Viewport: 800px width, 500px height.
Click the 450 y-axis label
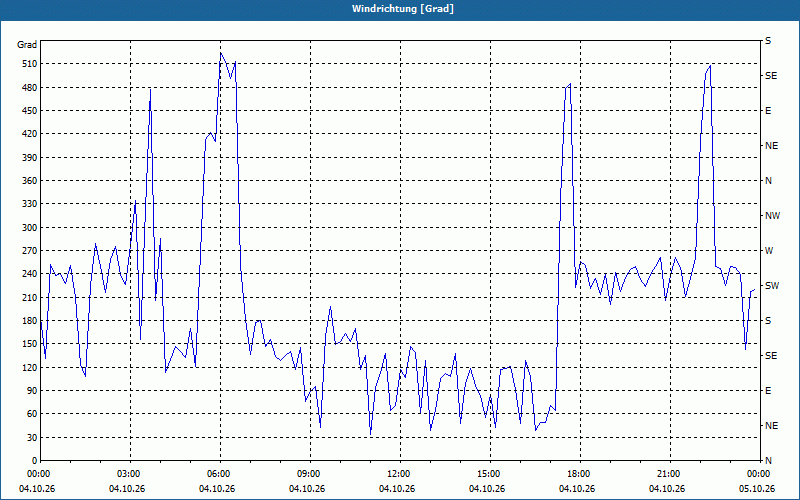coord(29,111)
